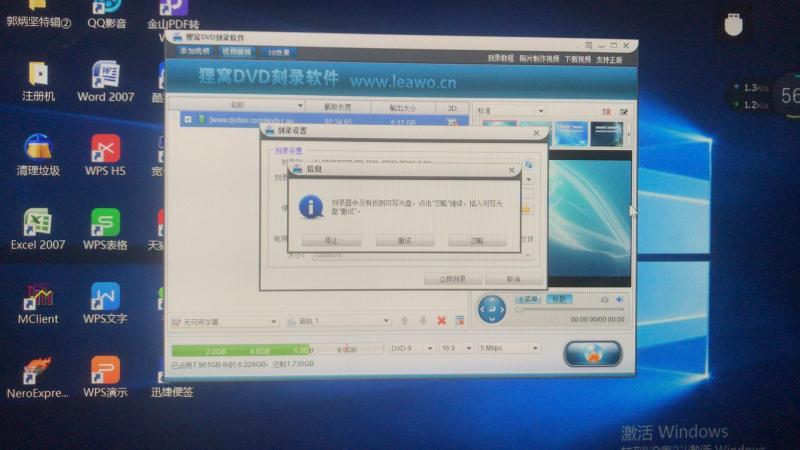Open 清理垃圾 desktop shortcut
The width and height of the screenshot is (800, 450).
pos(38,155)
